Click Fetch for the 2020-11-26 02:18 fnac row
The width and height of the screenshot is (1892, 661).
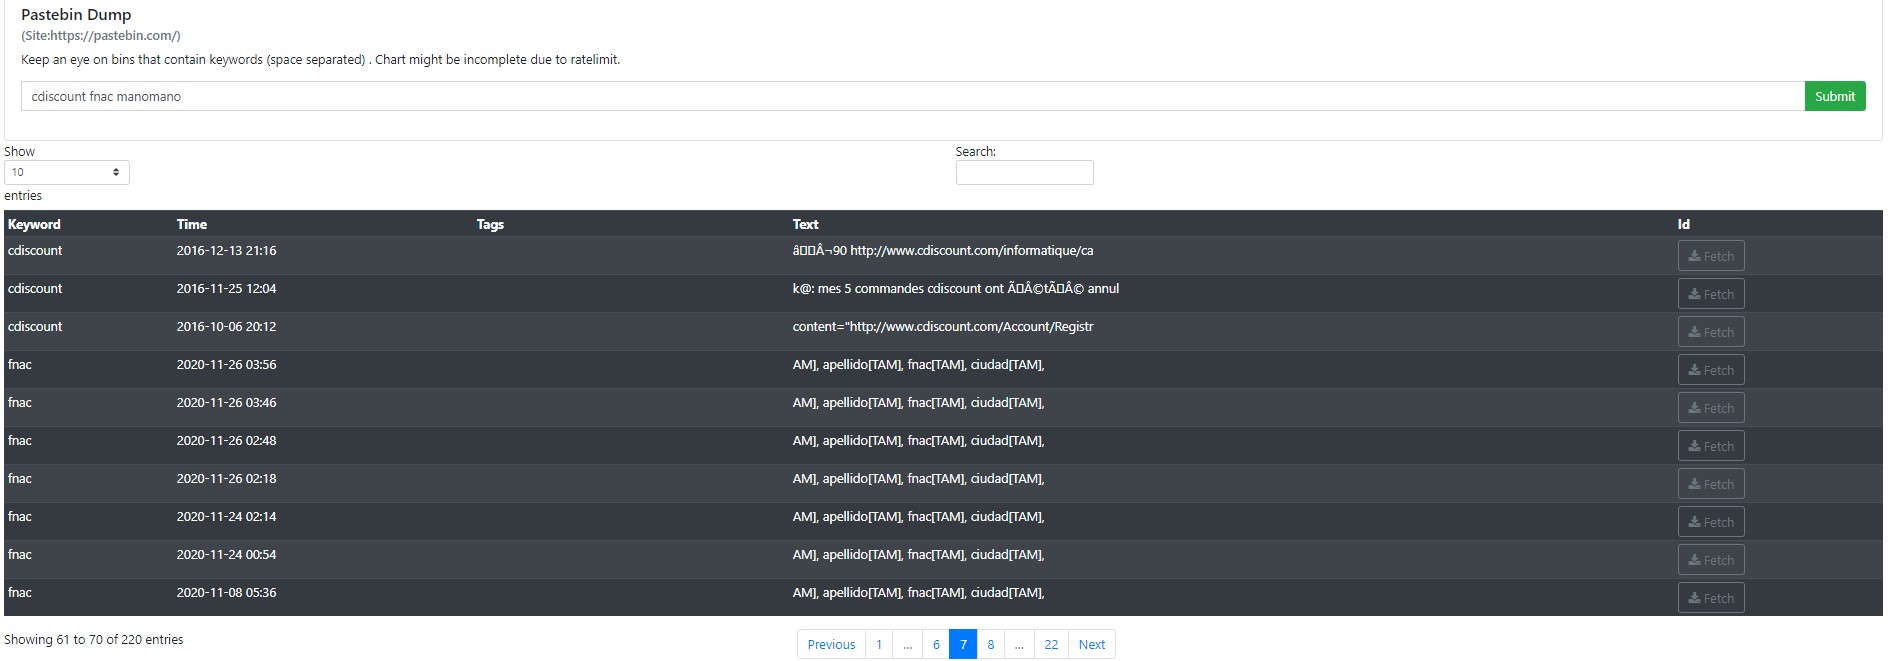point(1711,484)
